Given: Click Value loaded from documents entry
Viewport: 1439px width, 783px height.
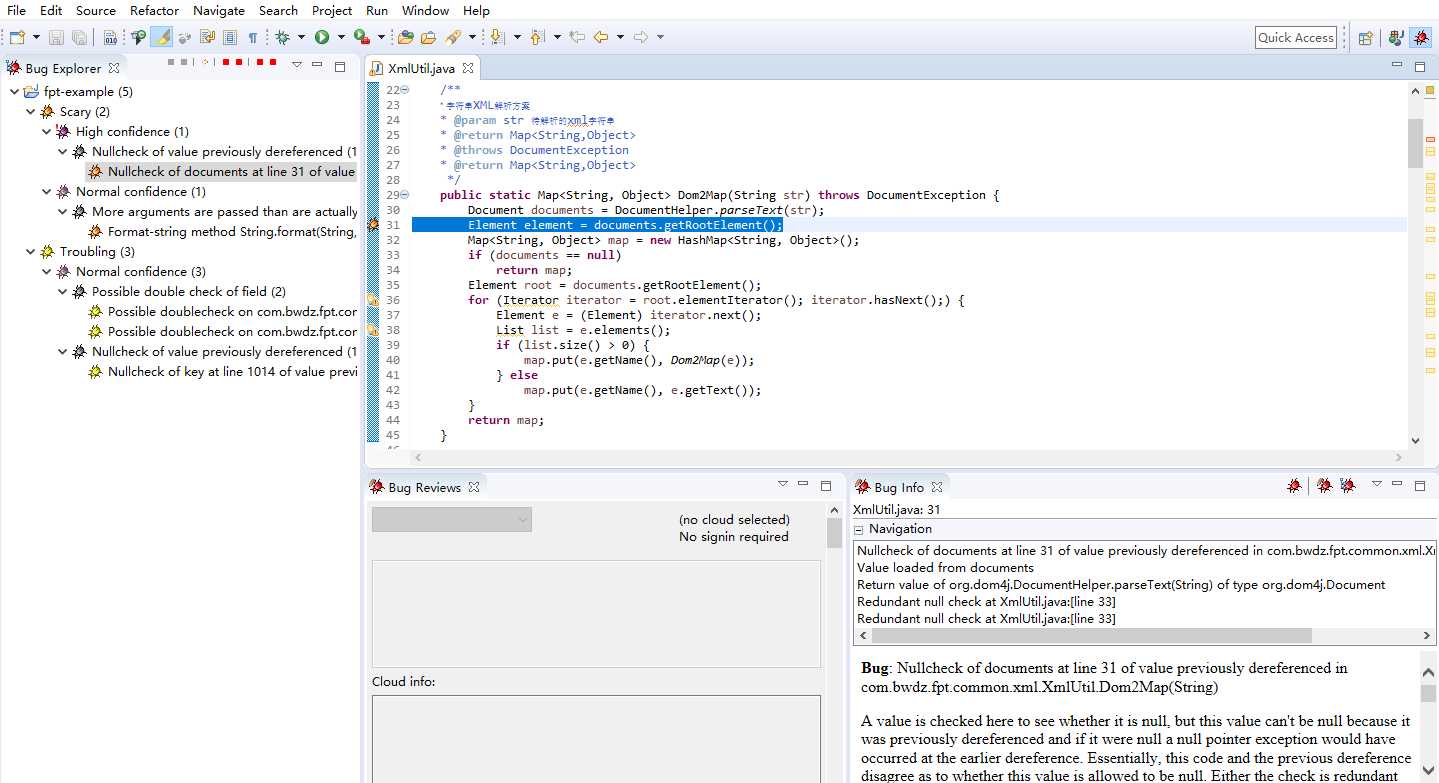Looking at the screenshot, I should 945,567.
